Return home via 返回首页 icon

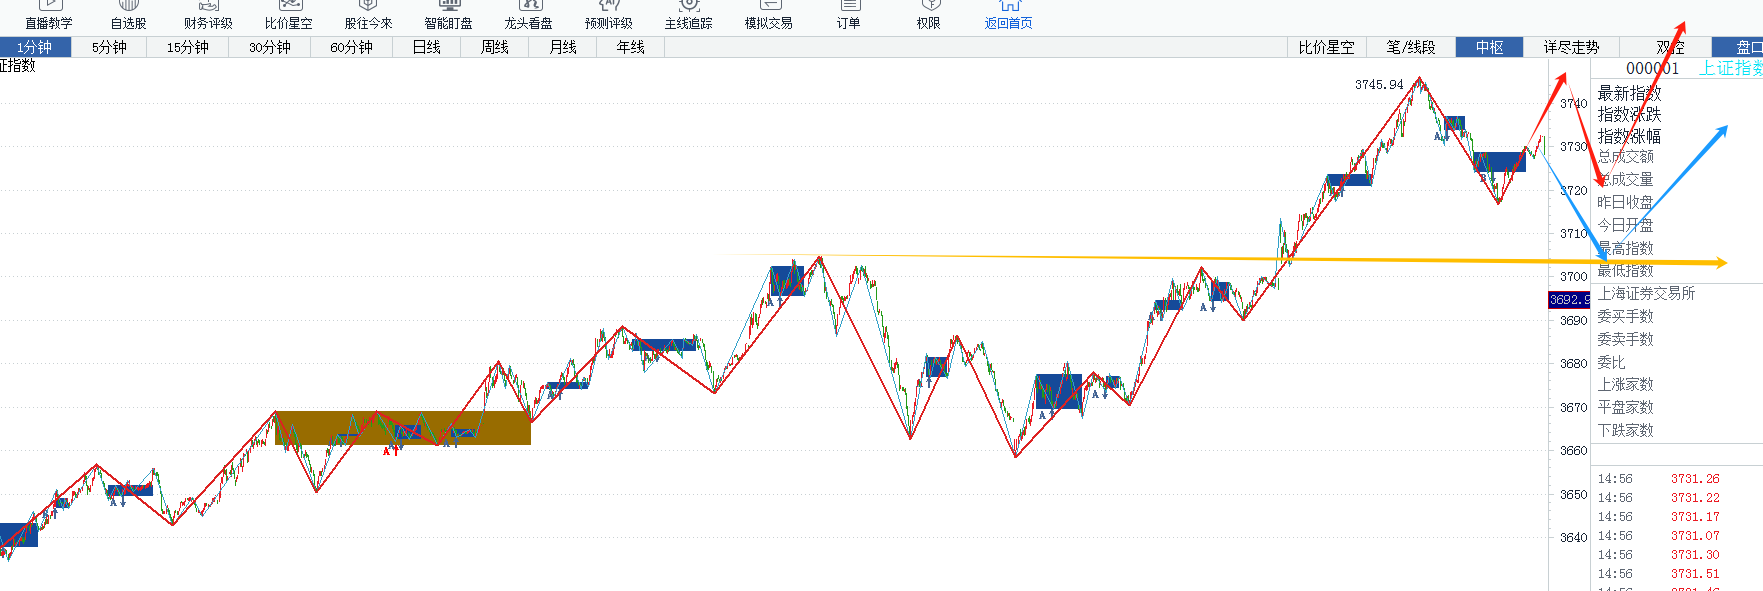click(1008, 14)
